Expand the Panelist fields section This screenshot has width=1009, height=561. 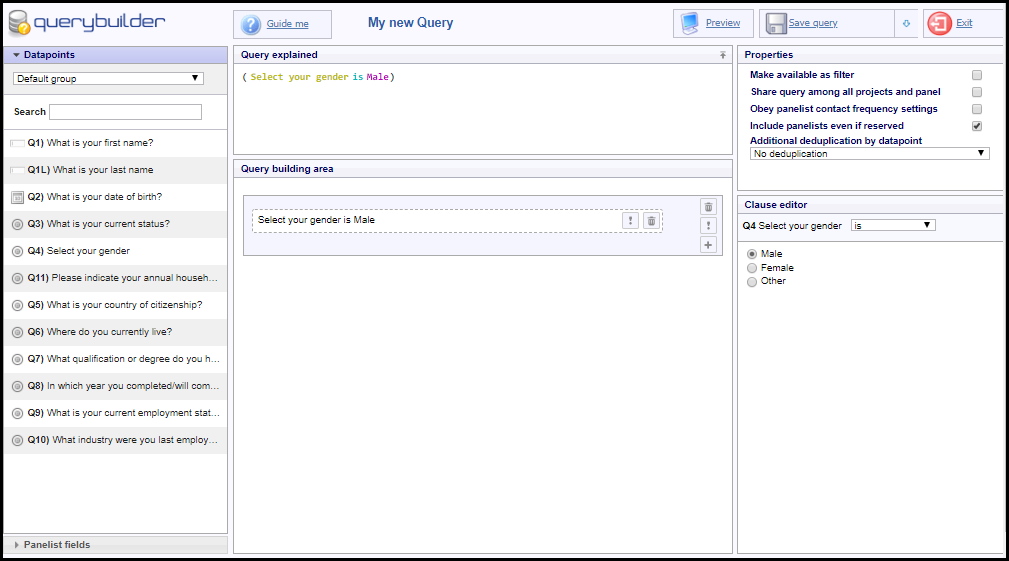coord(116,545)
